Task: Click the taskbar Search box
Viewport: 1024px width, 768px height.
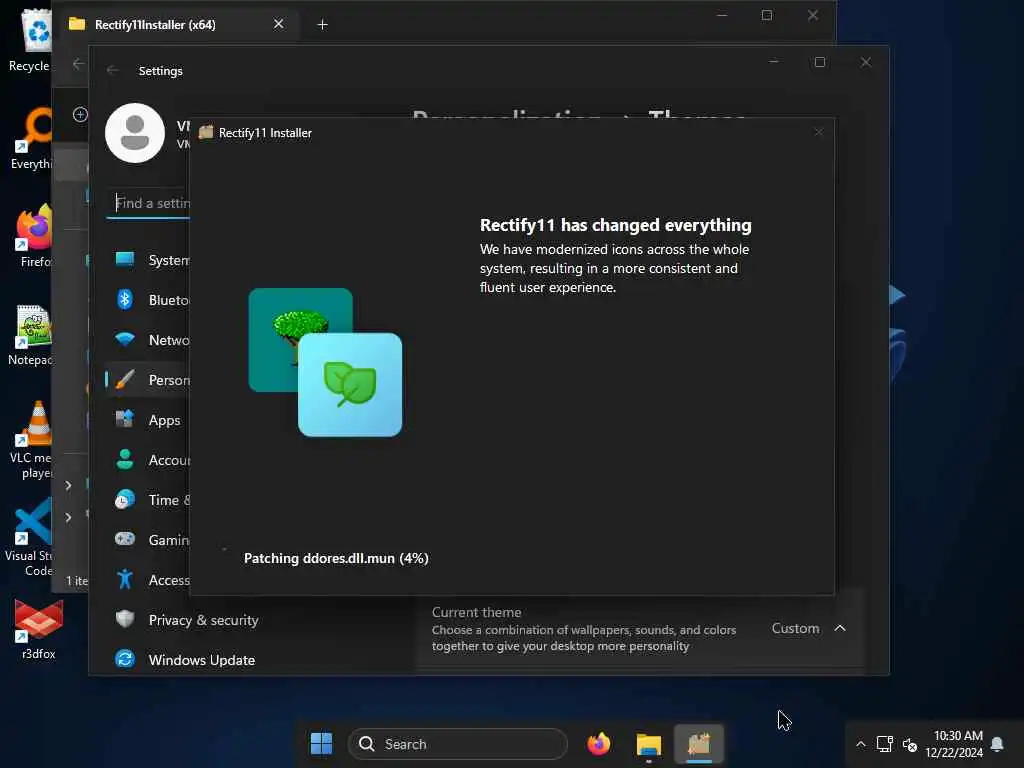Action: point(458,744)
